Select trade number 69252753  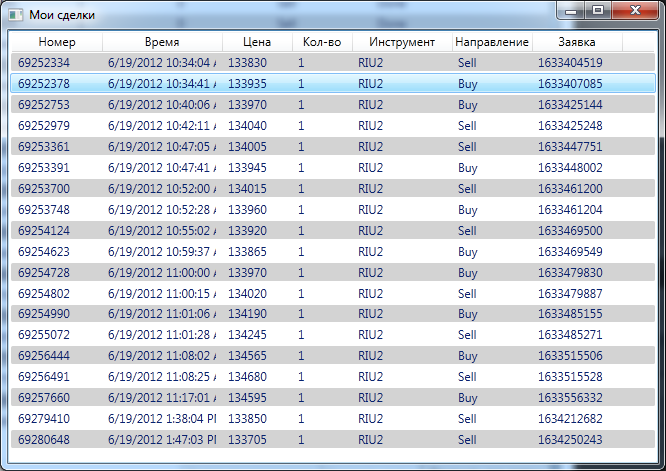[44, 105]
